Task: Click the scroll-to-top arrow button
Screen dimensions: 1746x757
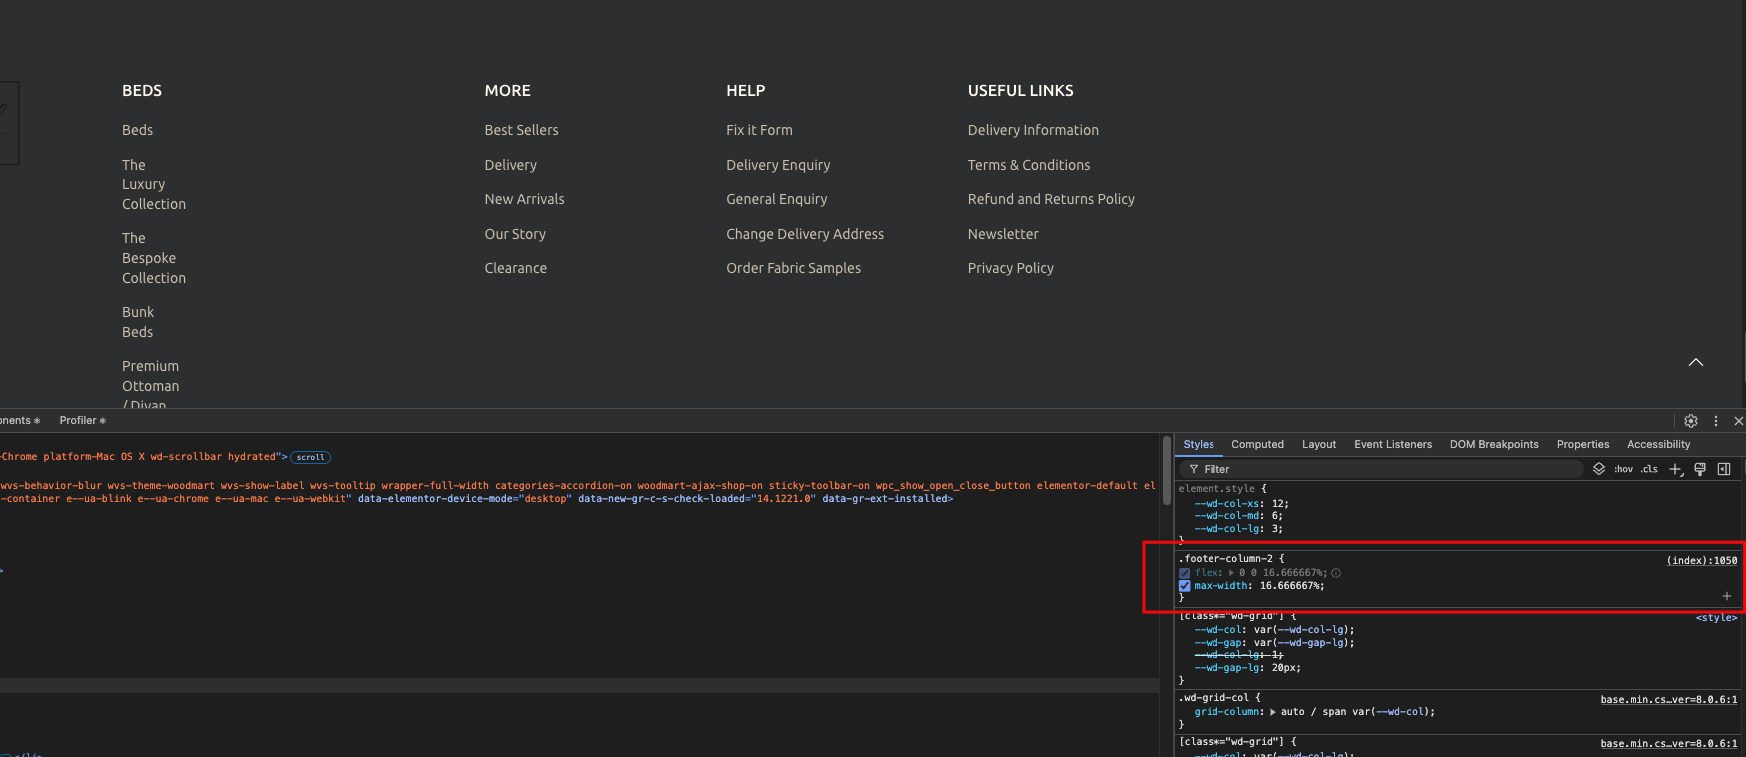Action: (1696, 362)
